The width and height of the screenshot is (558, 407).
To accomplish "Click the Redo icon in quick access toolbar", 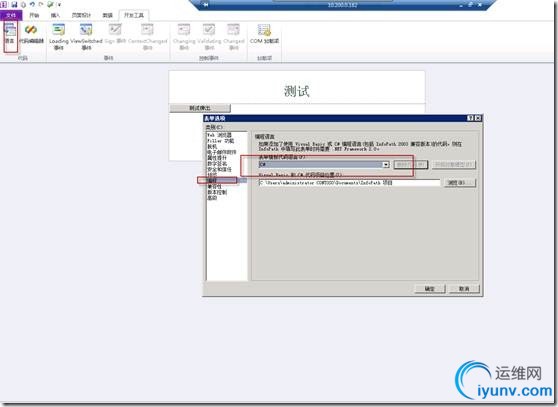I will click(x=41, y=5).
